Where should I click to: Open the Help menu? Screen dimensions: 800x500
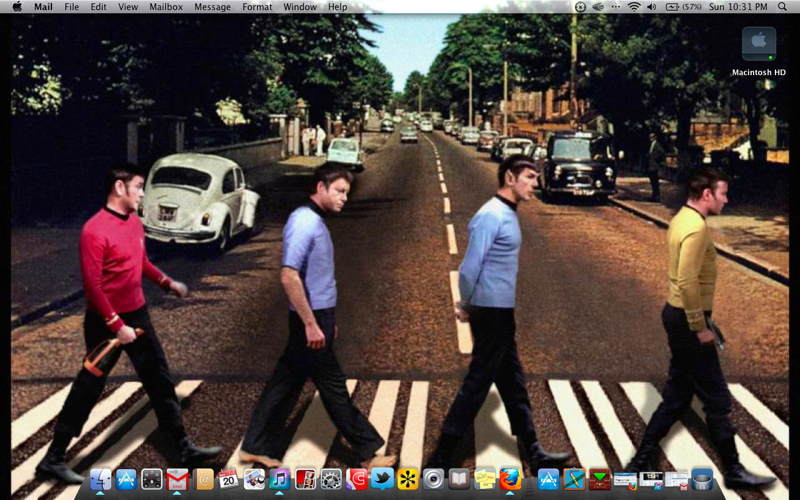tap(337, 7)
